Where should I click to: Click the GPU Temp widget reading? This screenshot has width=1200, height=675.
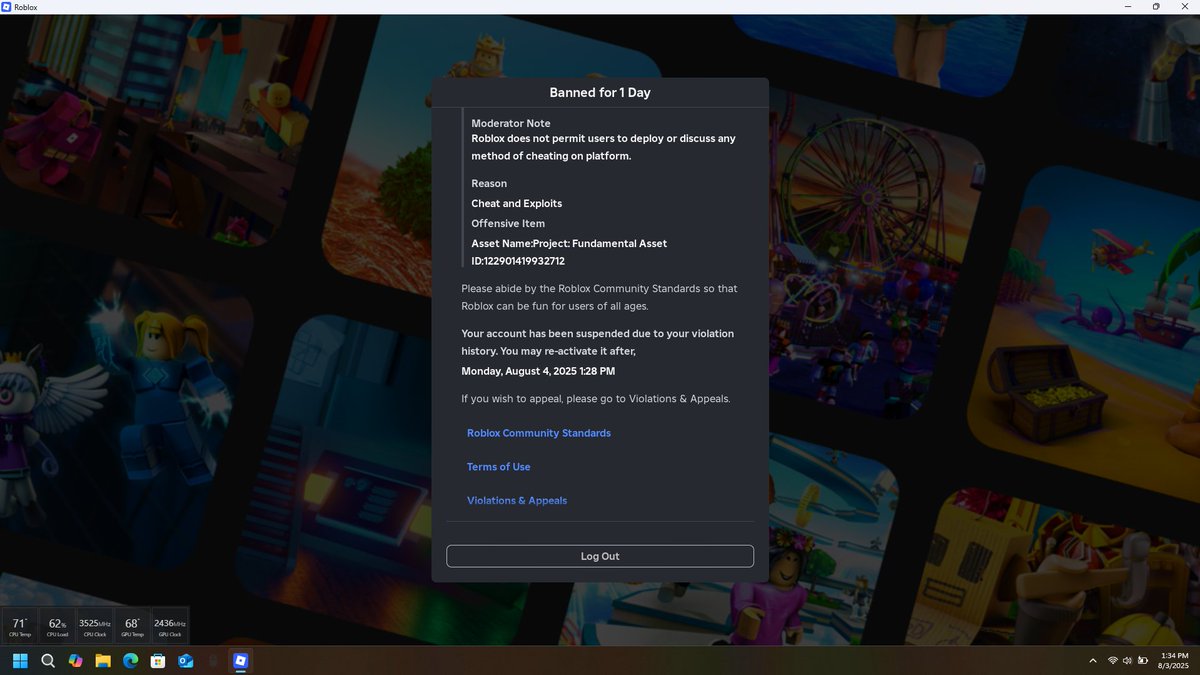pyautogui.click(x=132, y=627)
